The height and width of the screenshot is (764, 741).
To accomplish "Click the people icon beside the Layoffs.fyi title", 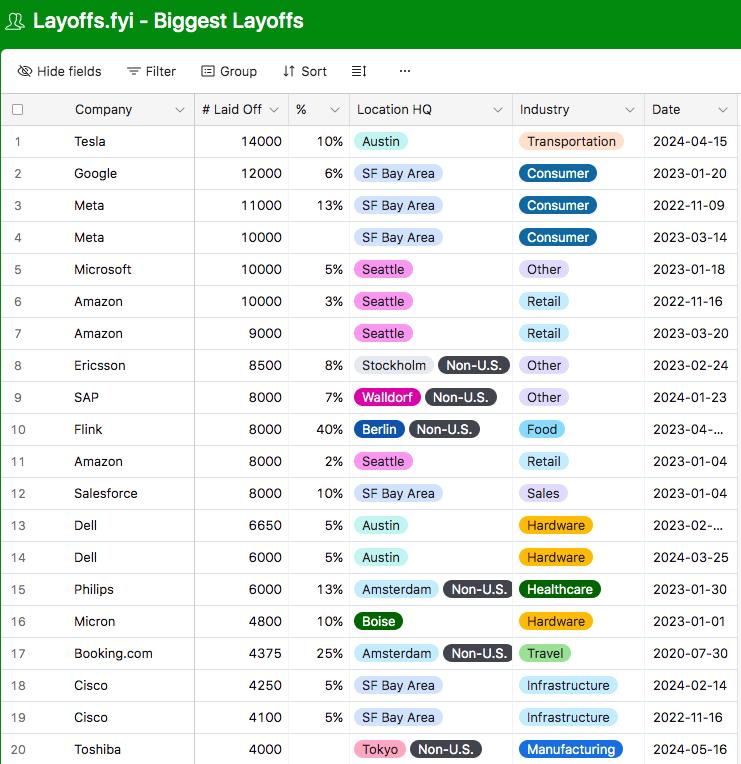I will coord(15,21).
